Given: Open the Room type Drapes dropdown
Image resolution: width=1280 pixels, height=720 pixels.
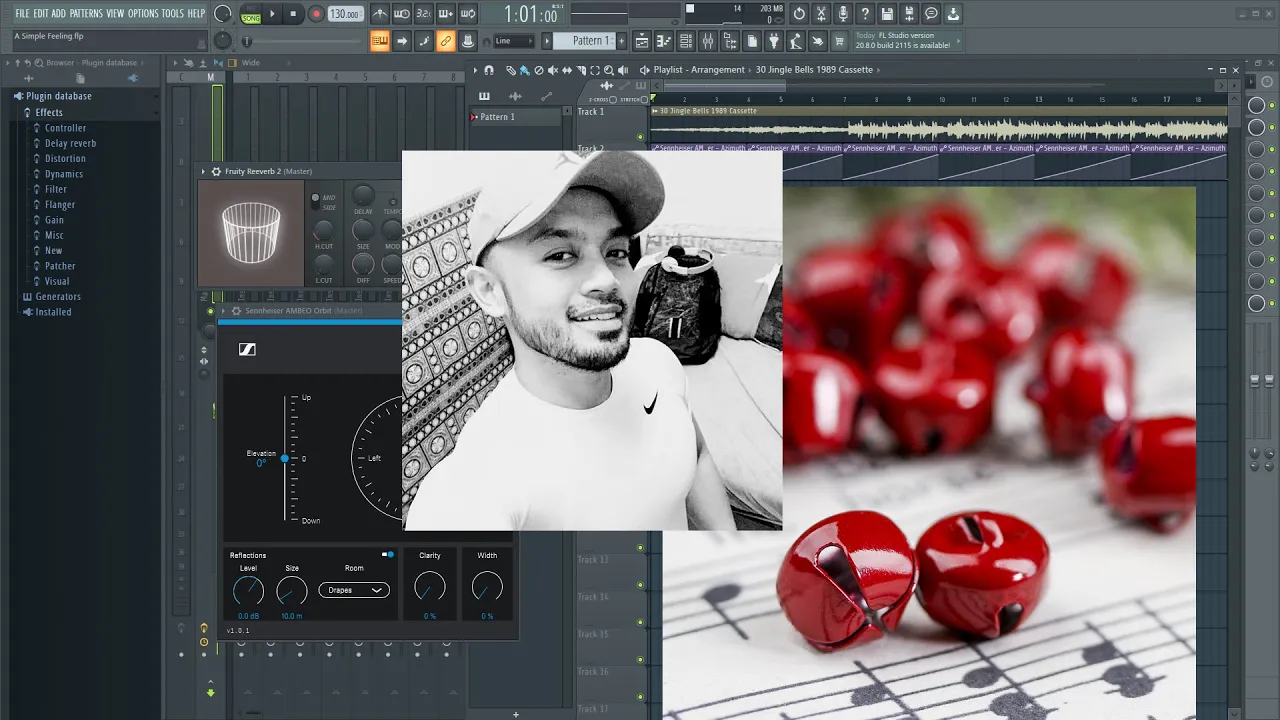Looking at the screenshot, I should [x=354, y=590].
